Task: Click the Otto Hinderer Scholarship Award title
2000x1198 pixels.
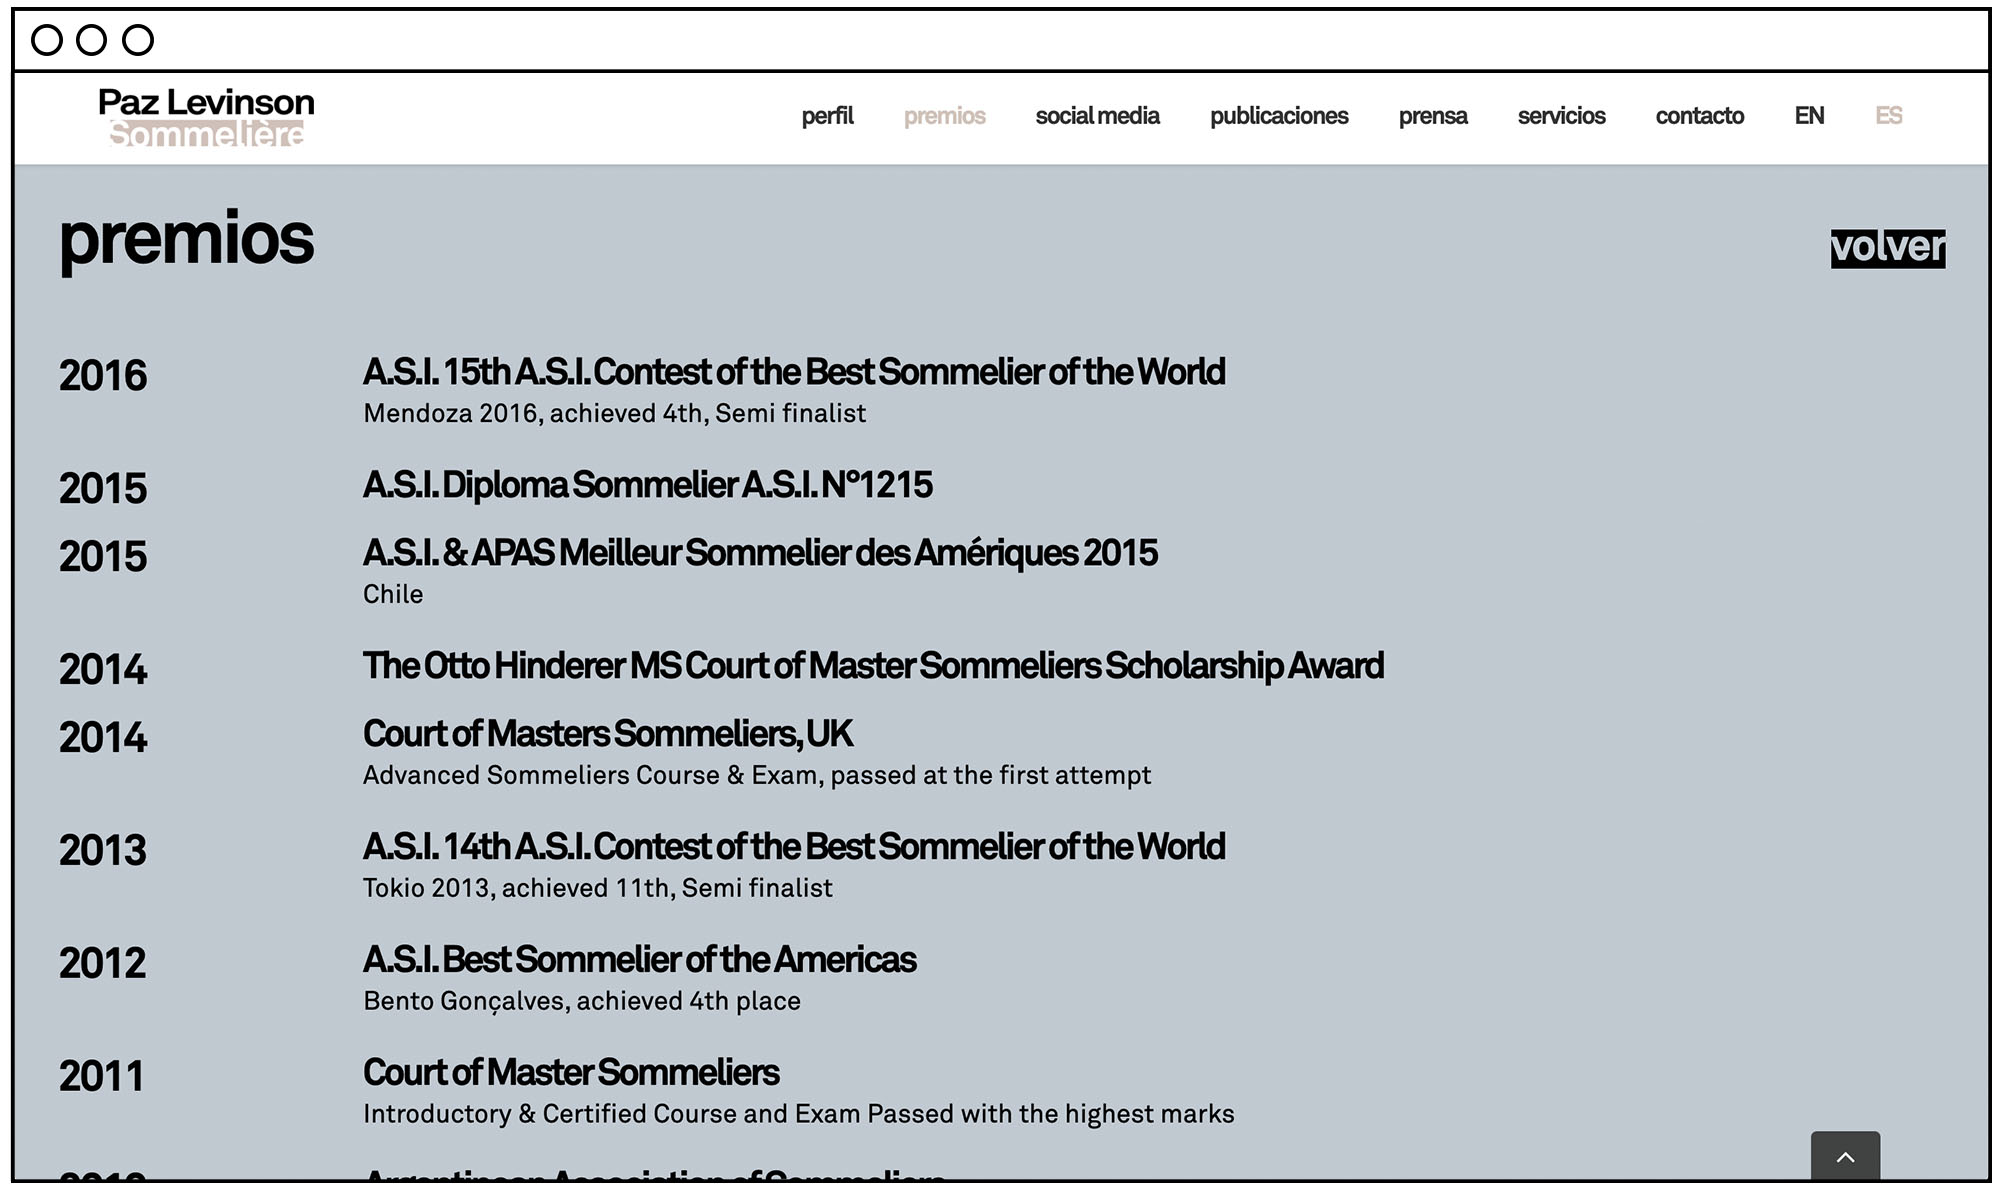Action: pos(872,666)
